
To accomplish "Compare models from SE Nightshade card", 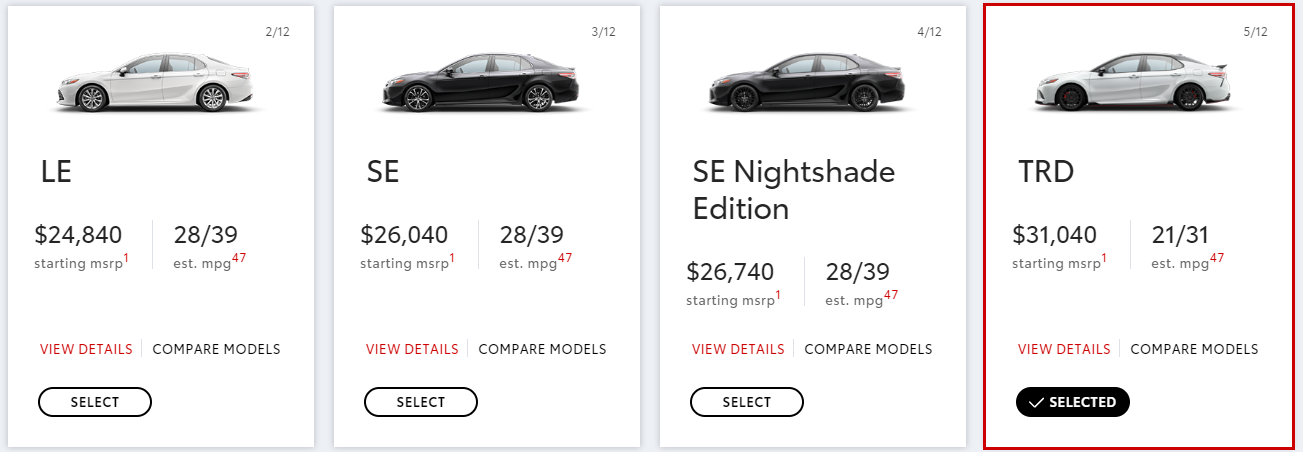I will (868, 349).
